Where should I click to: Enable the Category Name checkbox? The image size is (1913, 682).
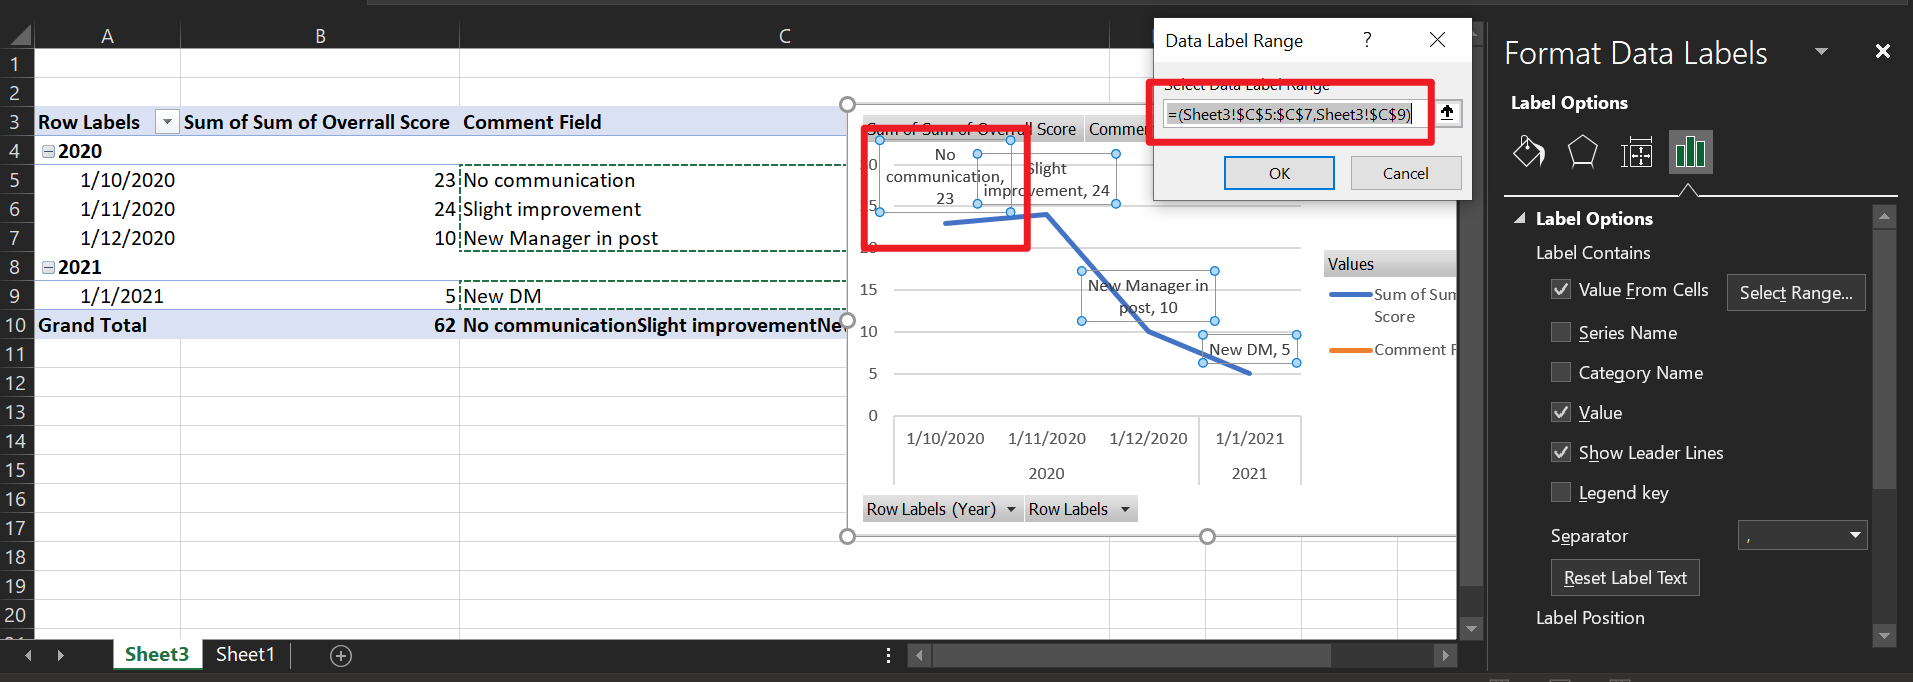coord(1560,372)
